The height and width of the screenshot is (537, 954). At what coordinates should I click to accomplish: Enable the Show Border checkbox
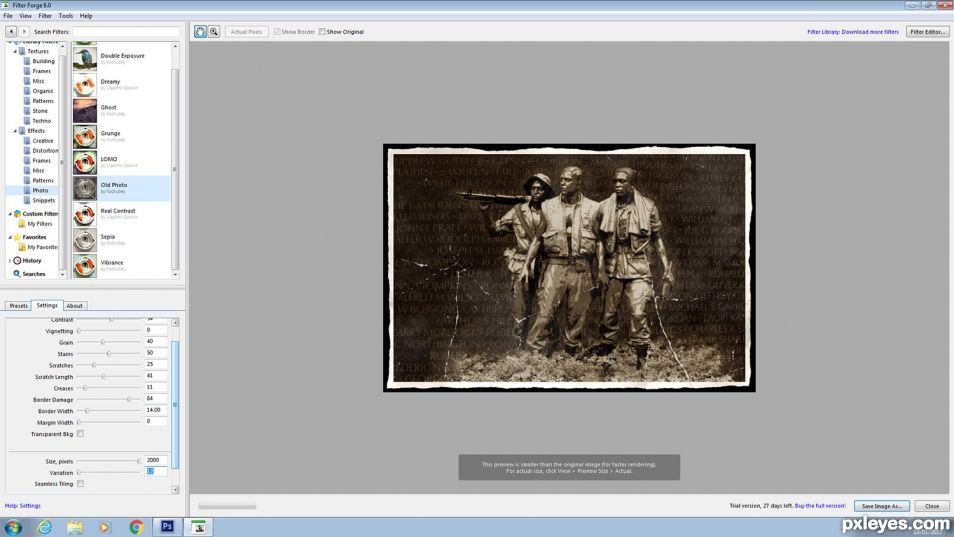(x=277, y=32)
